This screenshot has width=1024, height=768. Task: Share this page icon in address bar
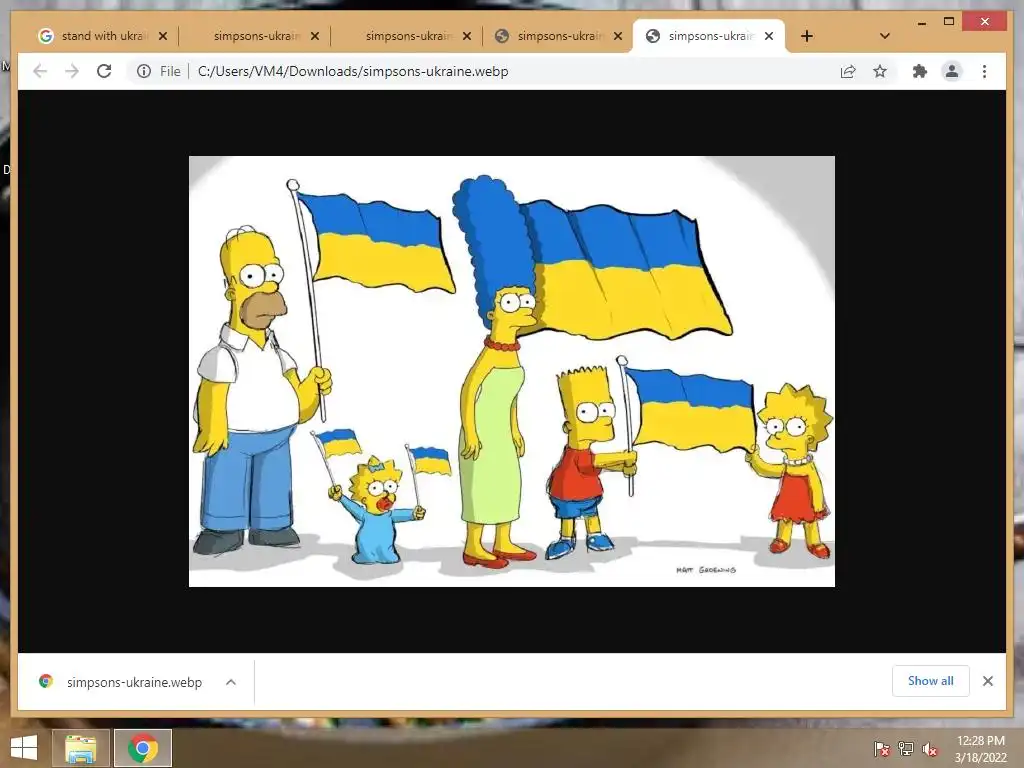(x=848, y=71)
